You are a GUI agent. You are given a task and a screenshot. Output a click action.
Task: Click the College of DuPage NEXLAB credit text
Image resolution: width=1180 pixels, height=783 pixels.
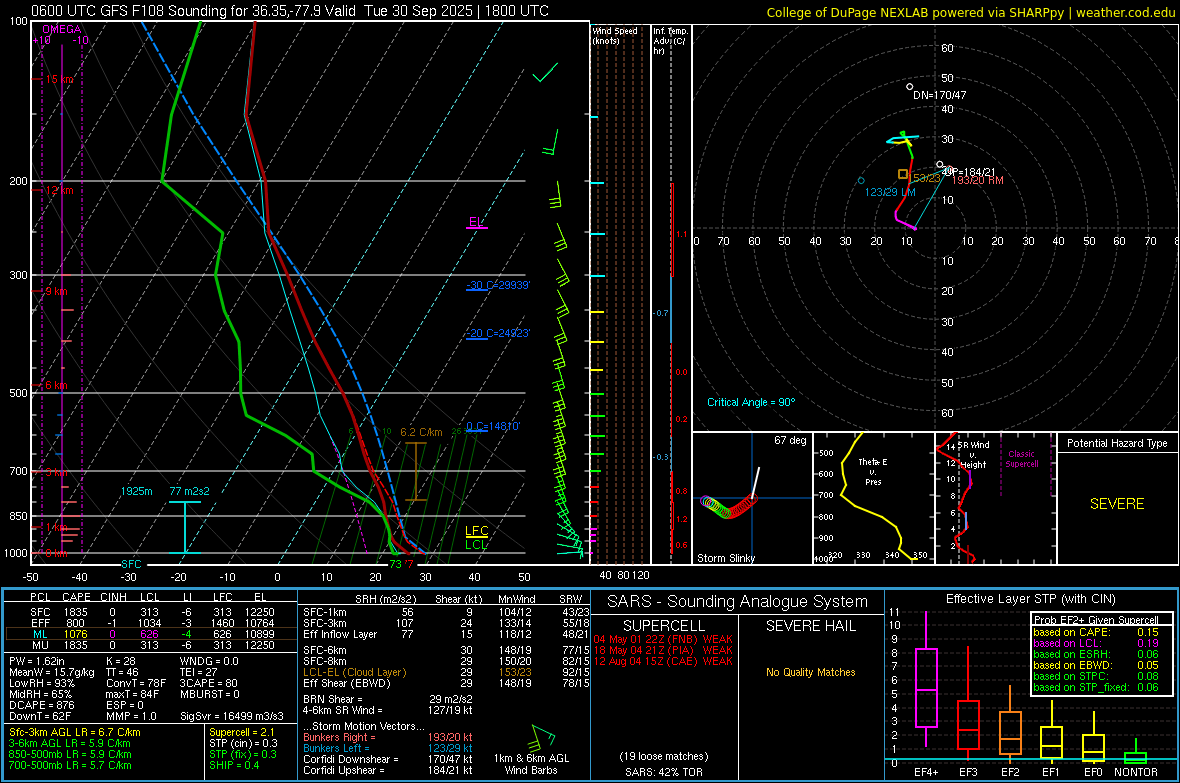970,12
